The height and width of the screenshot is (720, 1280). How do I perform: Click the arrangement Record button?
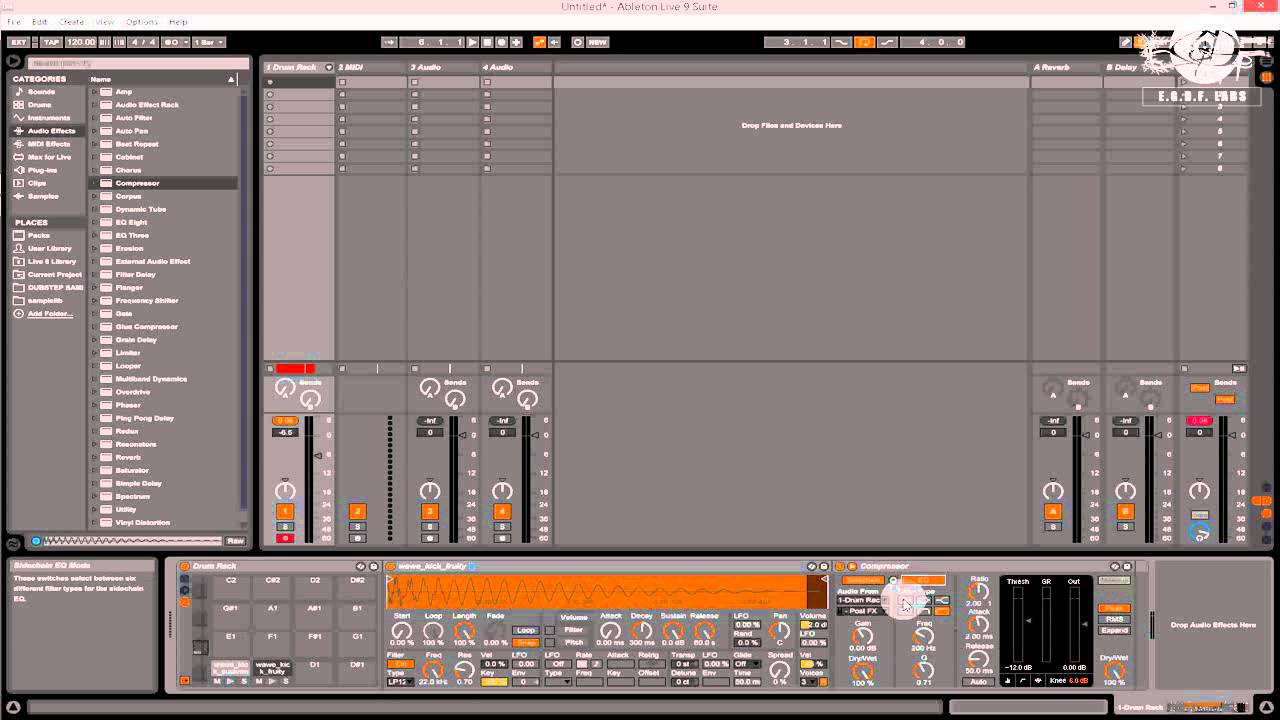point(501,42)
